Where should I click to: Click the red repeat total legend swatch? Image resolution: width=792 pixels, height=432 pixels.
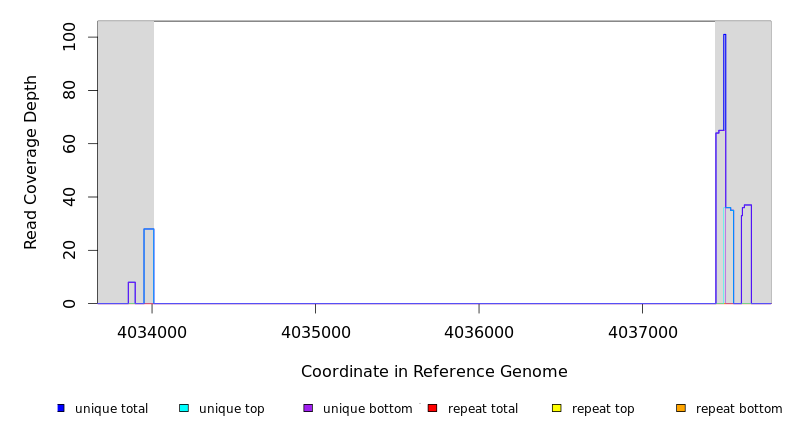click(432, 408)
